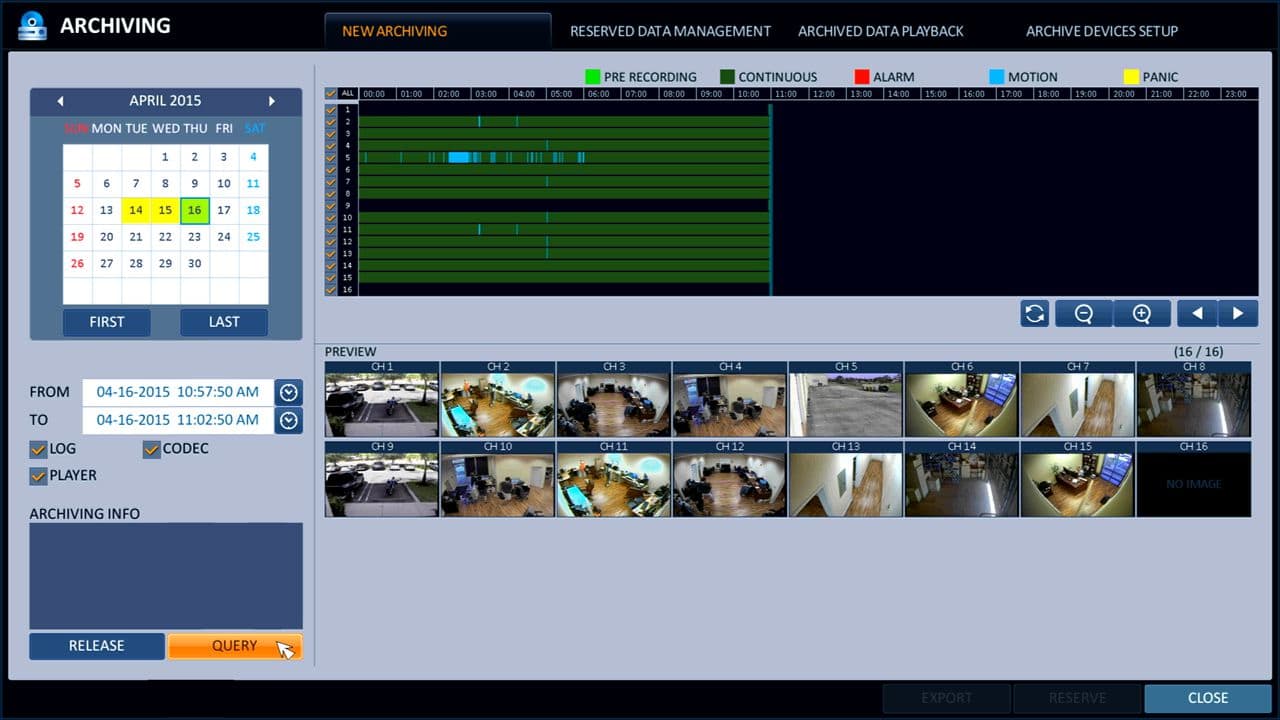Open the TO date-time dropdown
The width and height of the screenshot is (1280, 720).
pyautogui.click(x=289, y=420)
